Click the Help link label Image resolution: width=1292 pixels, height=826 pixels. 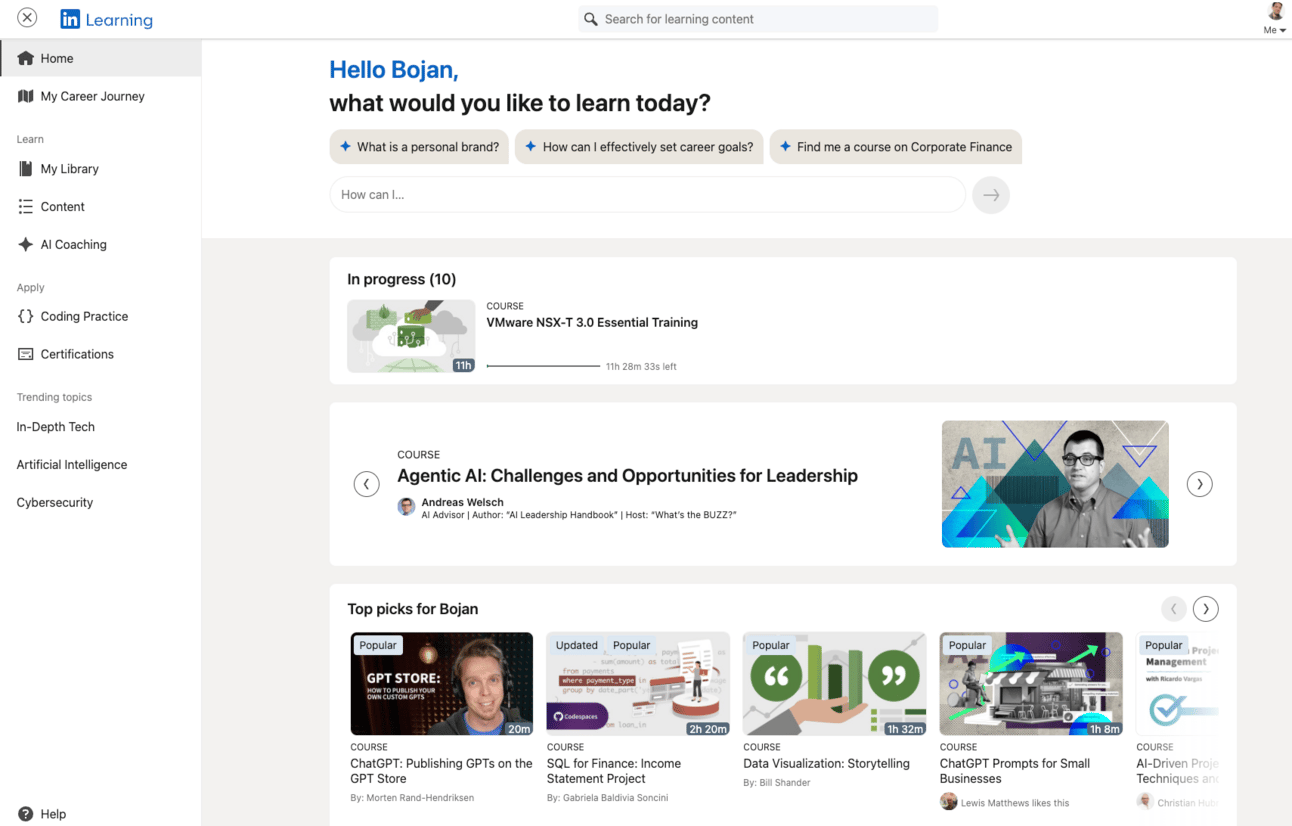pyautogui.click(x=53, y=814)
